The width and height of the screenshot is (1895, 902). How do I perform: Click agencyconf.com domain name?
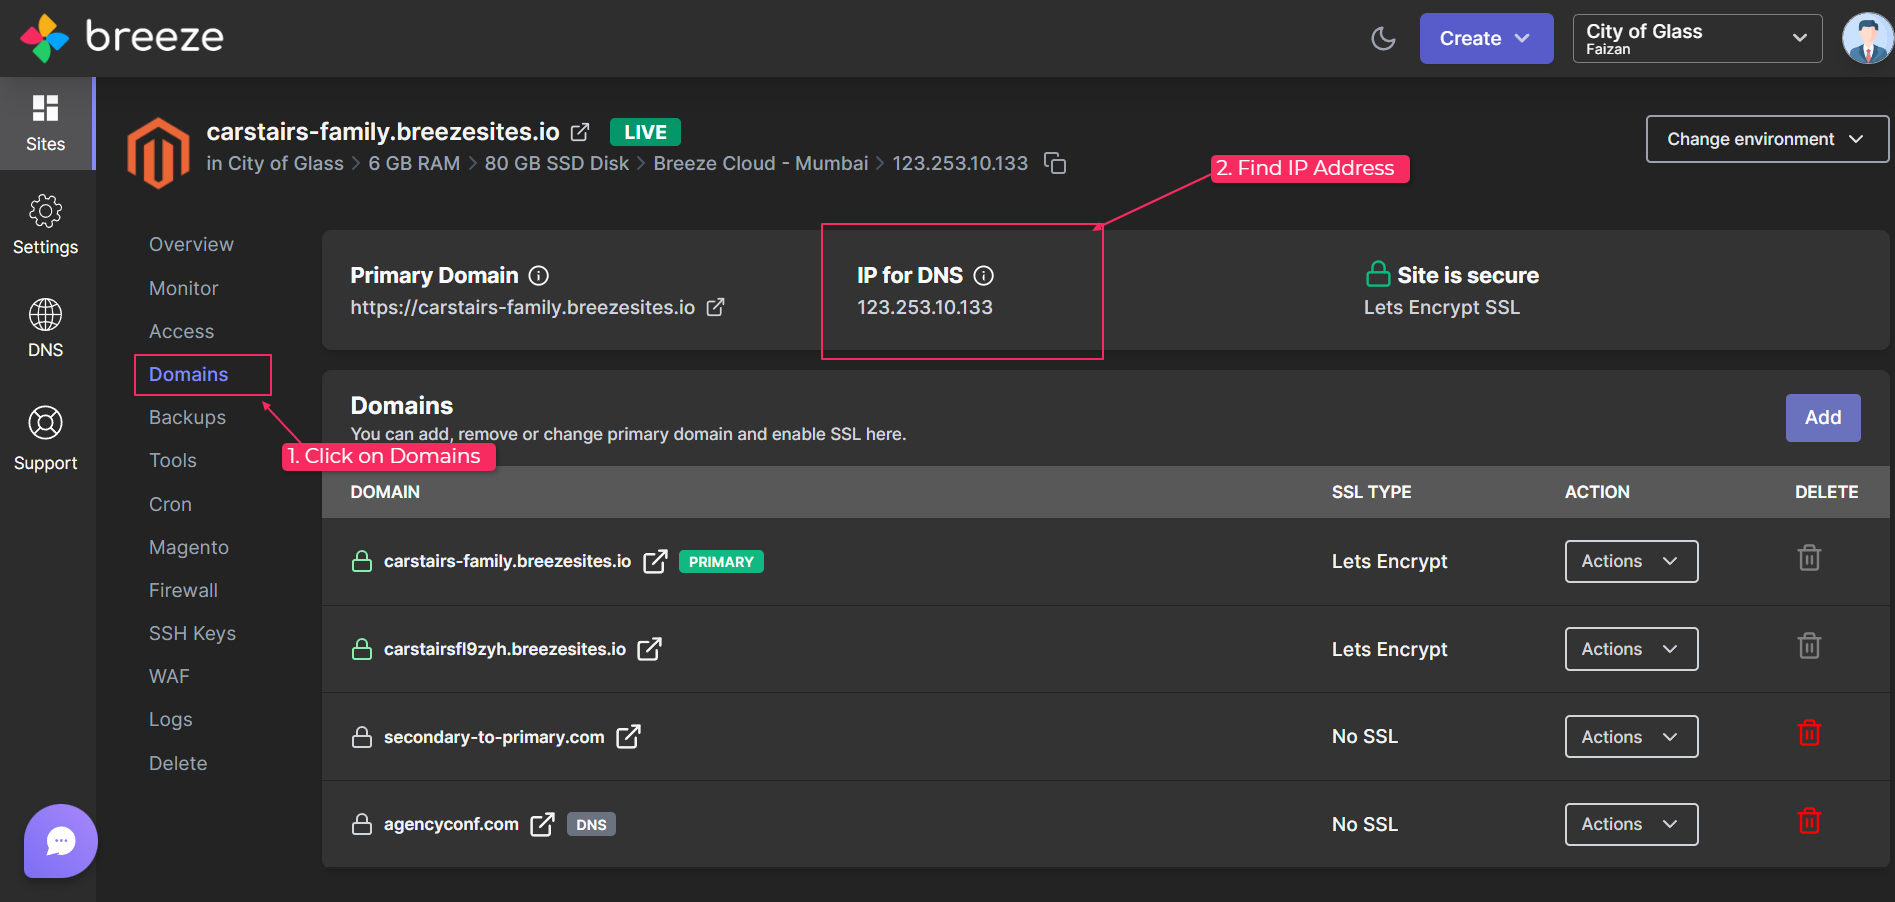coord(451,824)
